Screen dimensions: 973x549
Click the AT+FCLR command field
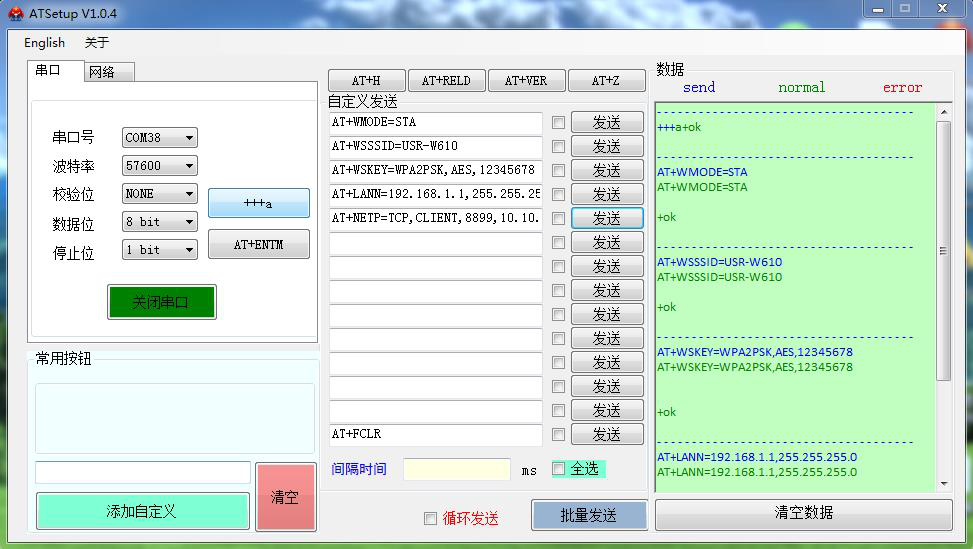point(436,434)
